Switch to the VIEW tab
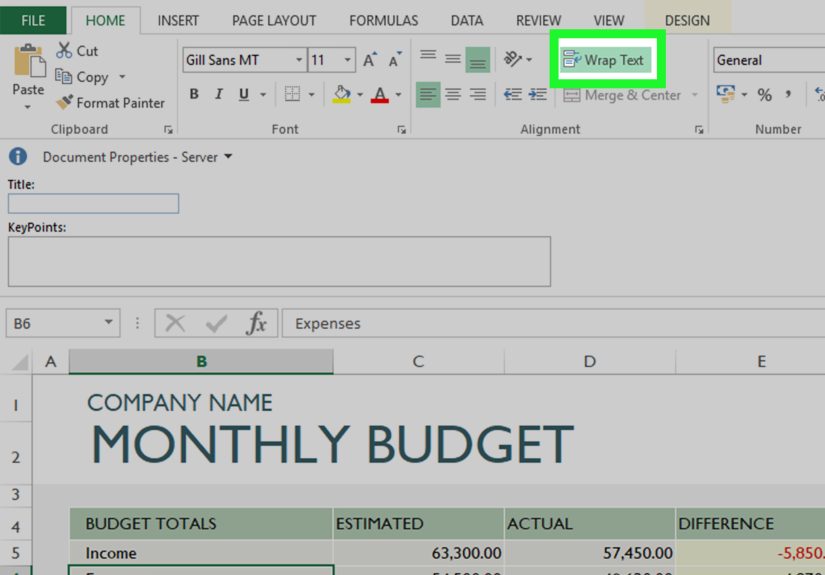 [x=609, y=21]
